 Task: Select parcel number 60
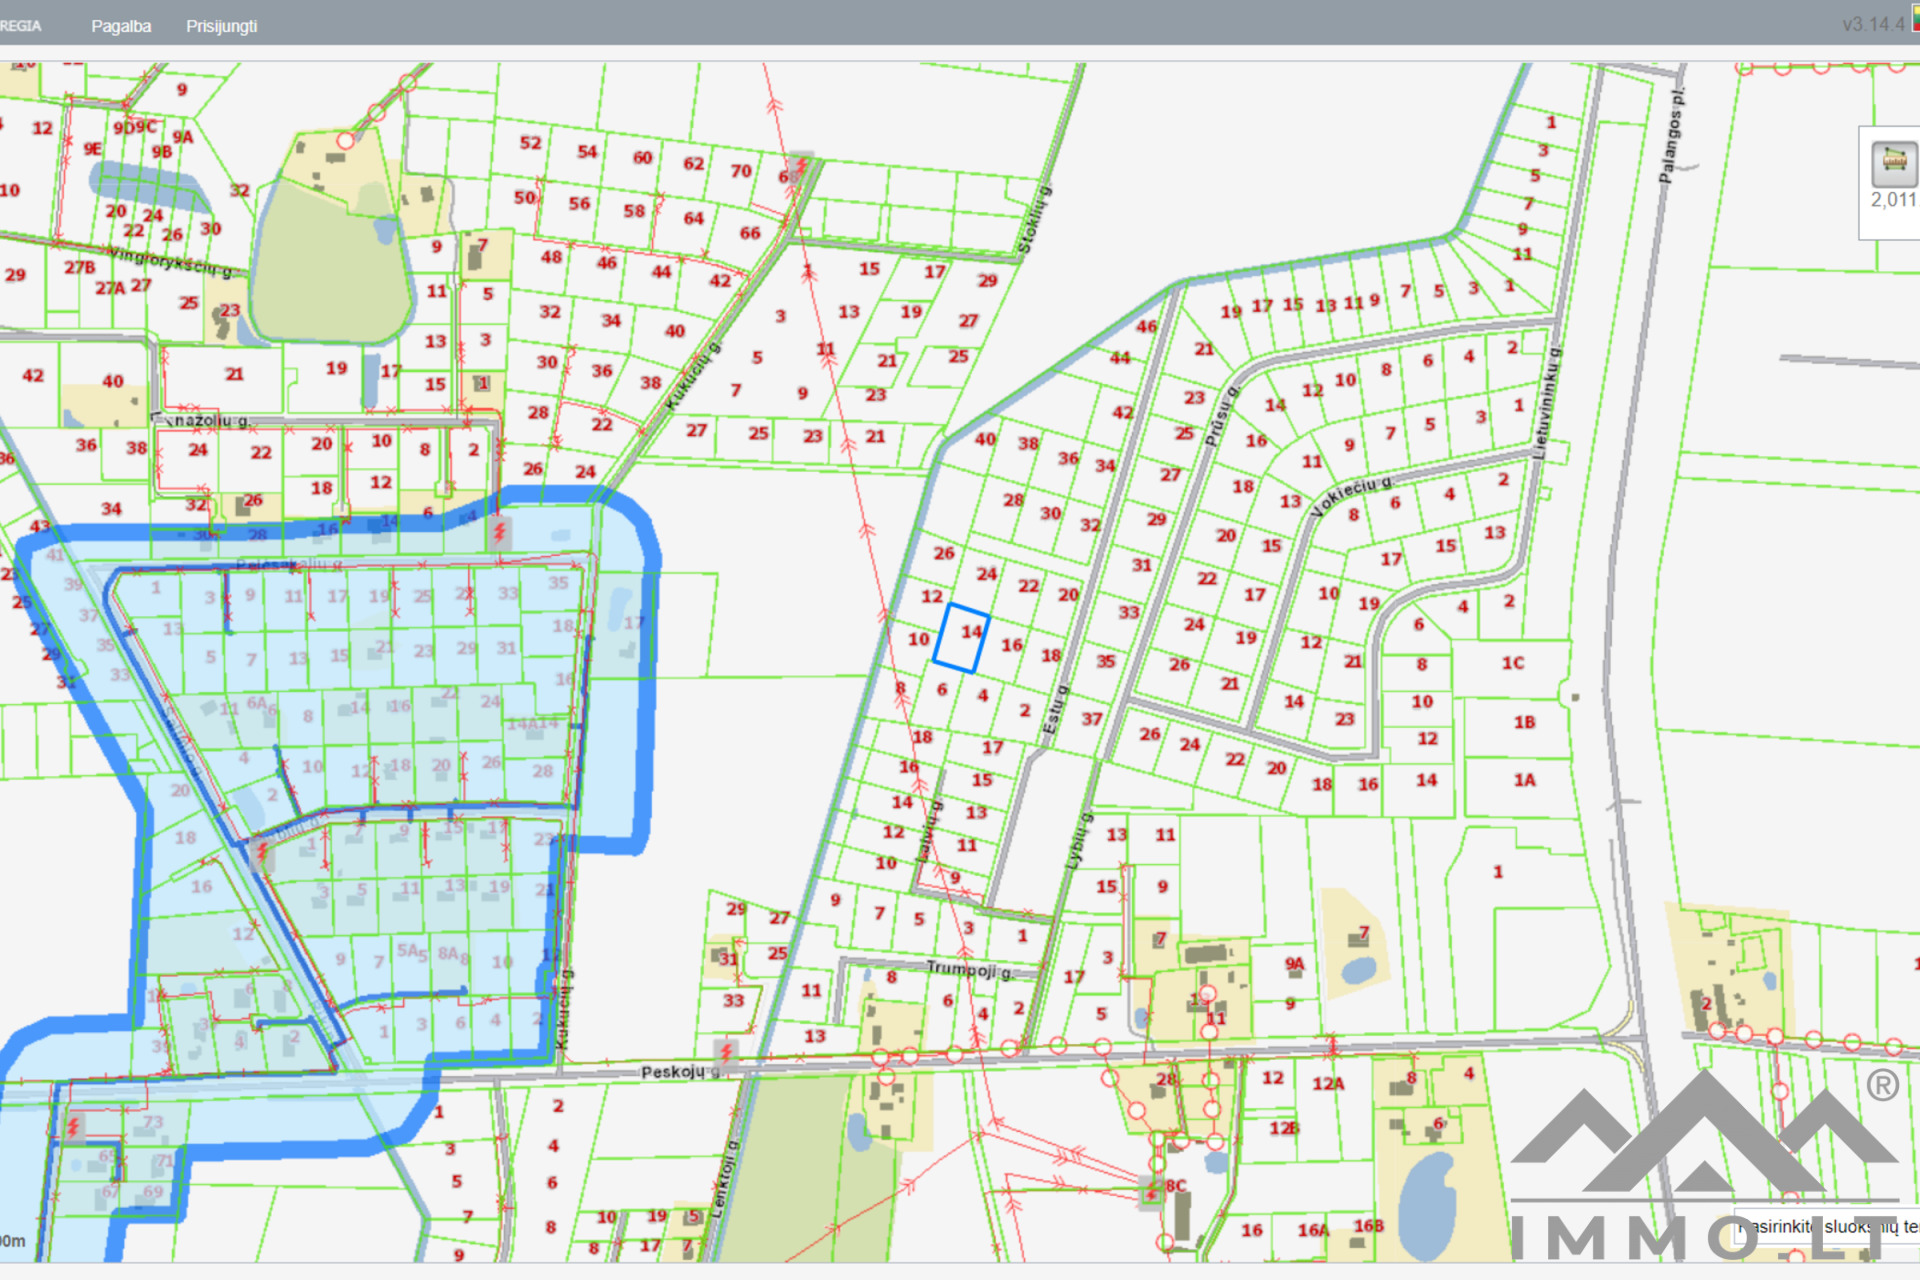coord(643,158)
